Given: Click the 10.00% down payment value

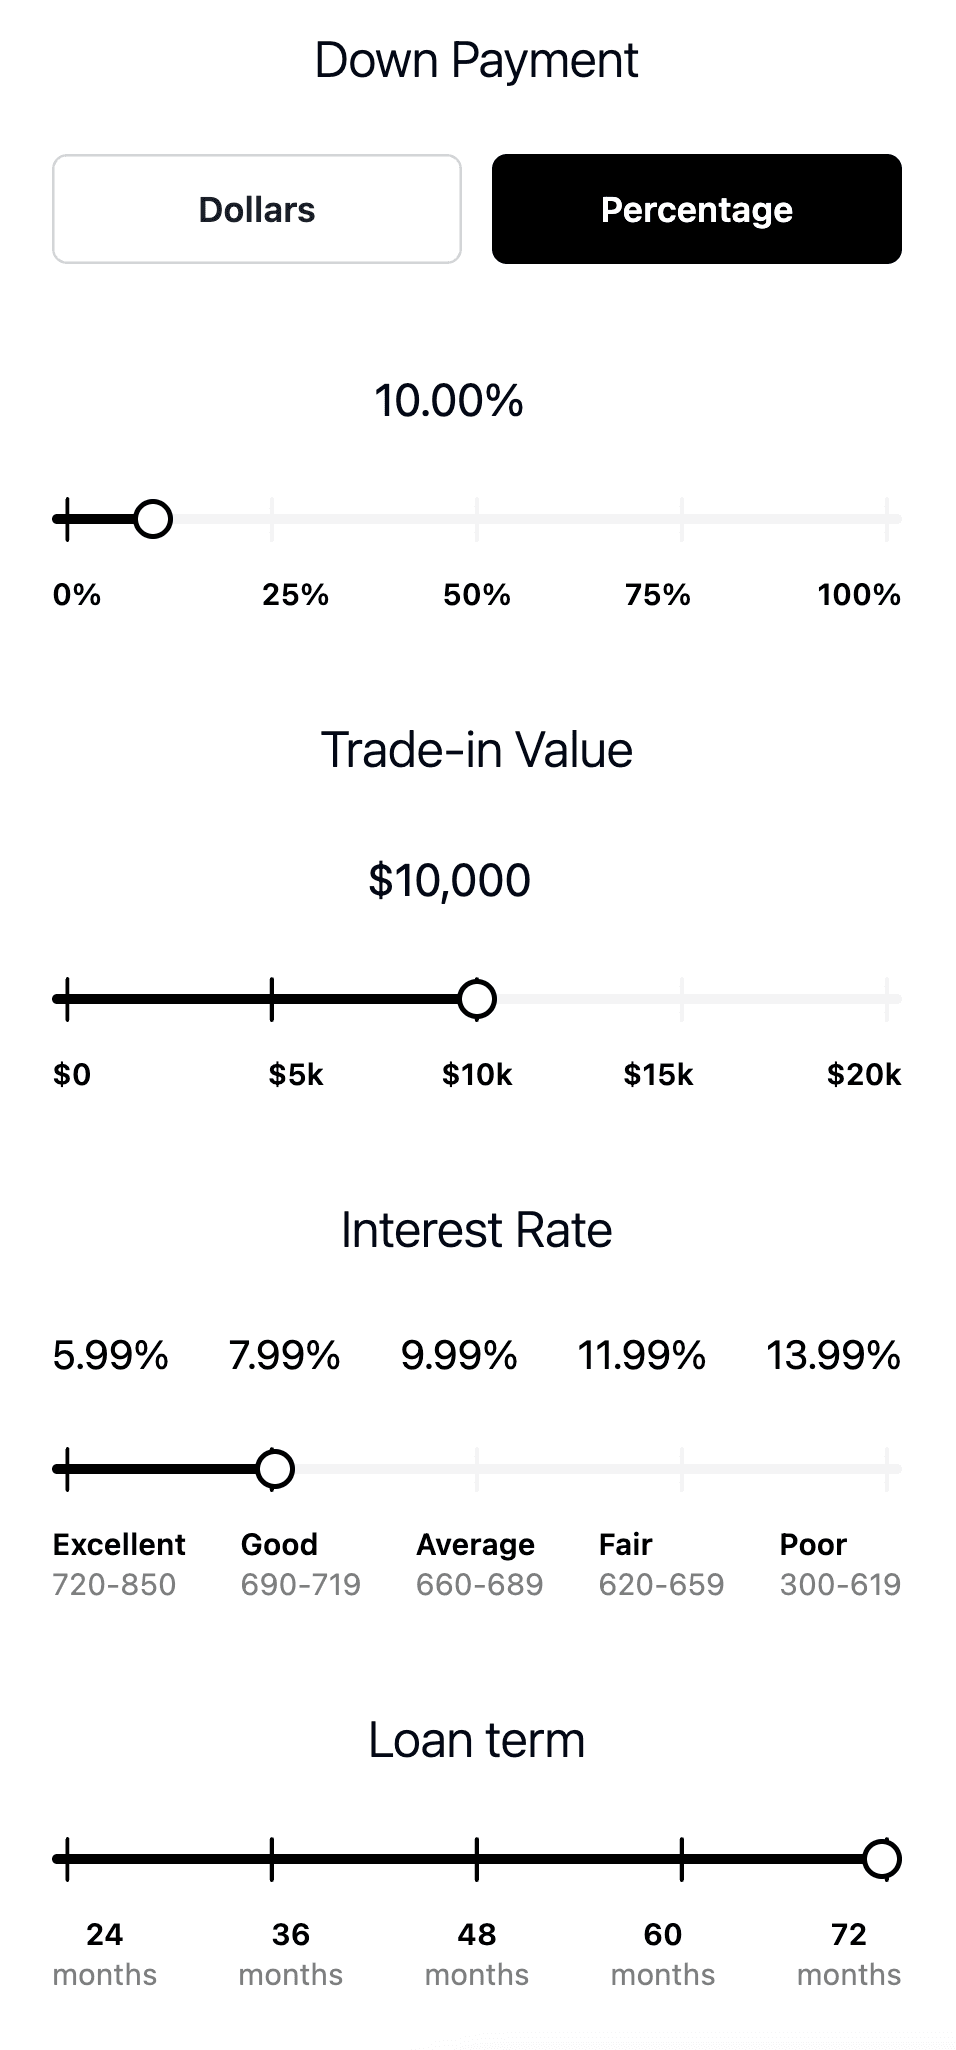Looking at the screenshot, I should [449, 400].
